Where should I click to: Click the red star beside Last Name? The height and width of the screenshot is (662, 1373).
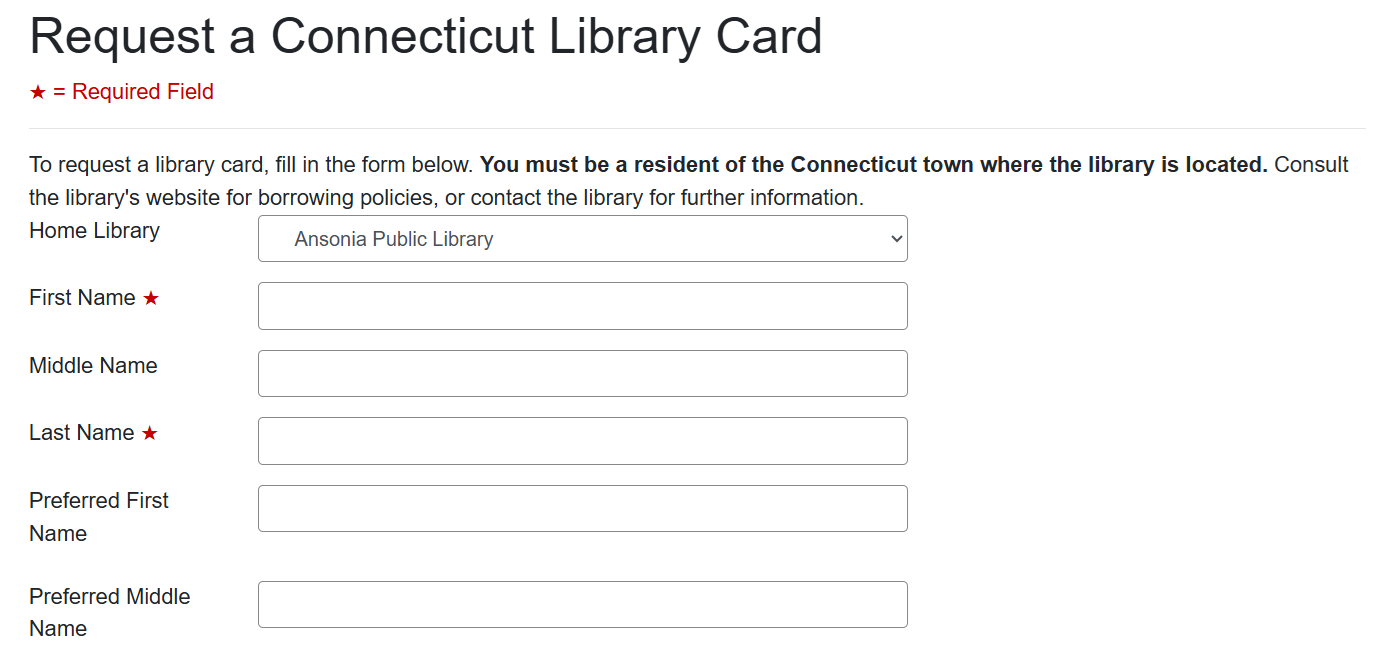150,433
